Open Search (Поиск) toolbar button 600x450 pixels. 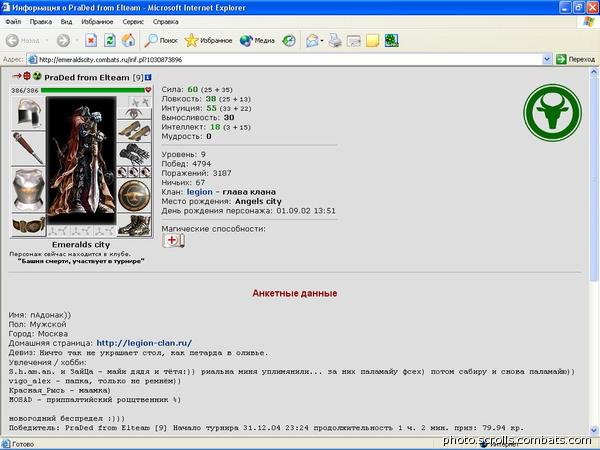point(161,40)
